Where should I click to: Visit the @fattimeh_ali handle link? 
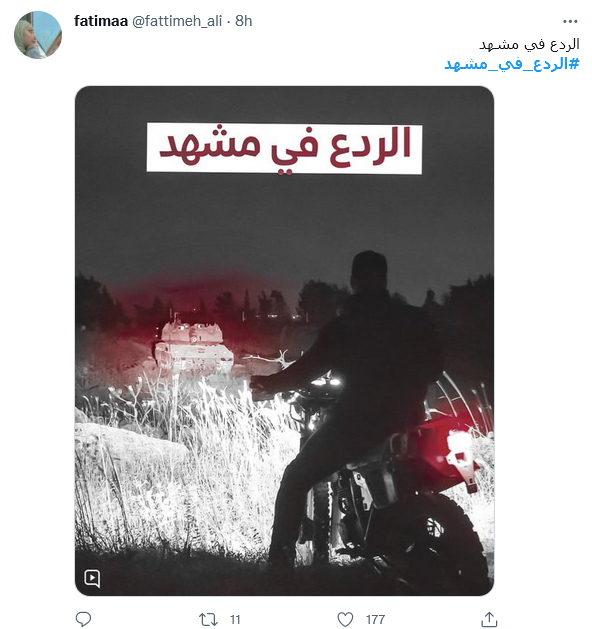click(177, 21)
